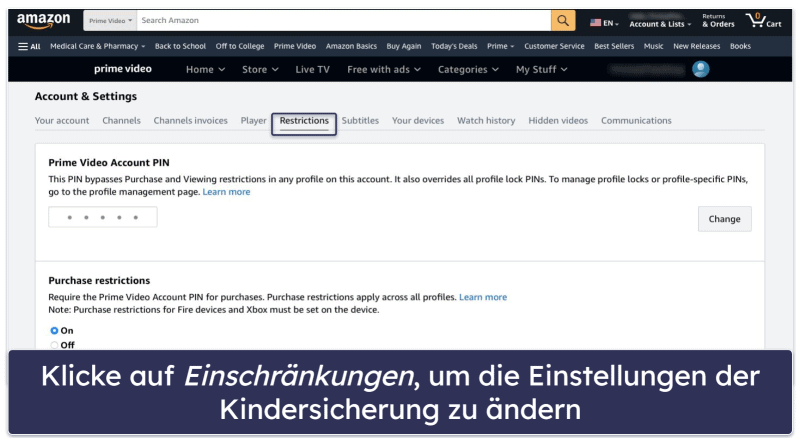Expand the Home dropdown in prime video bar

click(205, 69)
